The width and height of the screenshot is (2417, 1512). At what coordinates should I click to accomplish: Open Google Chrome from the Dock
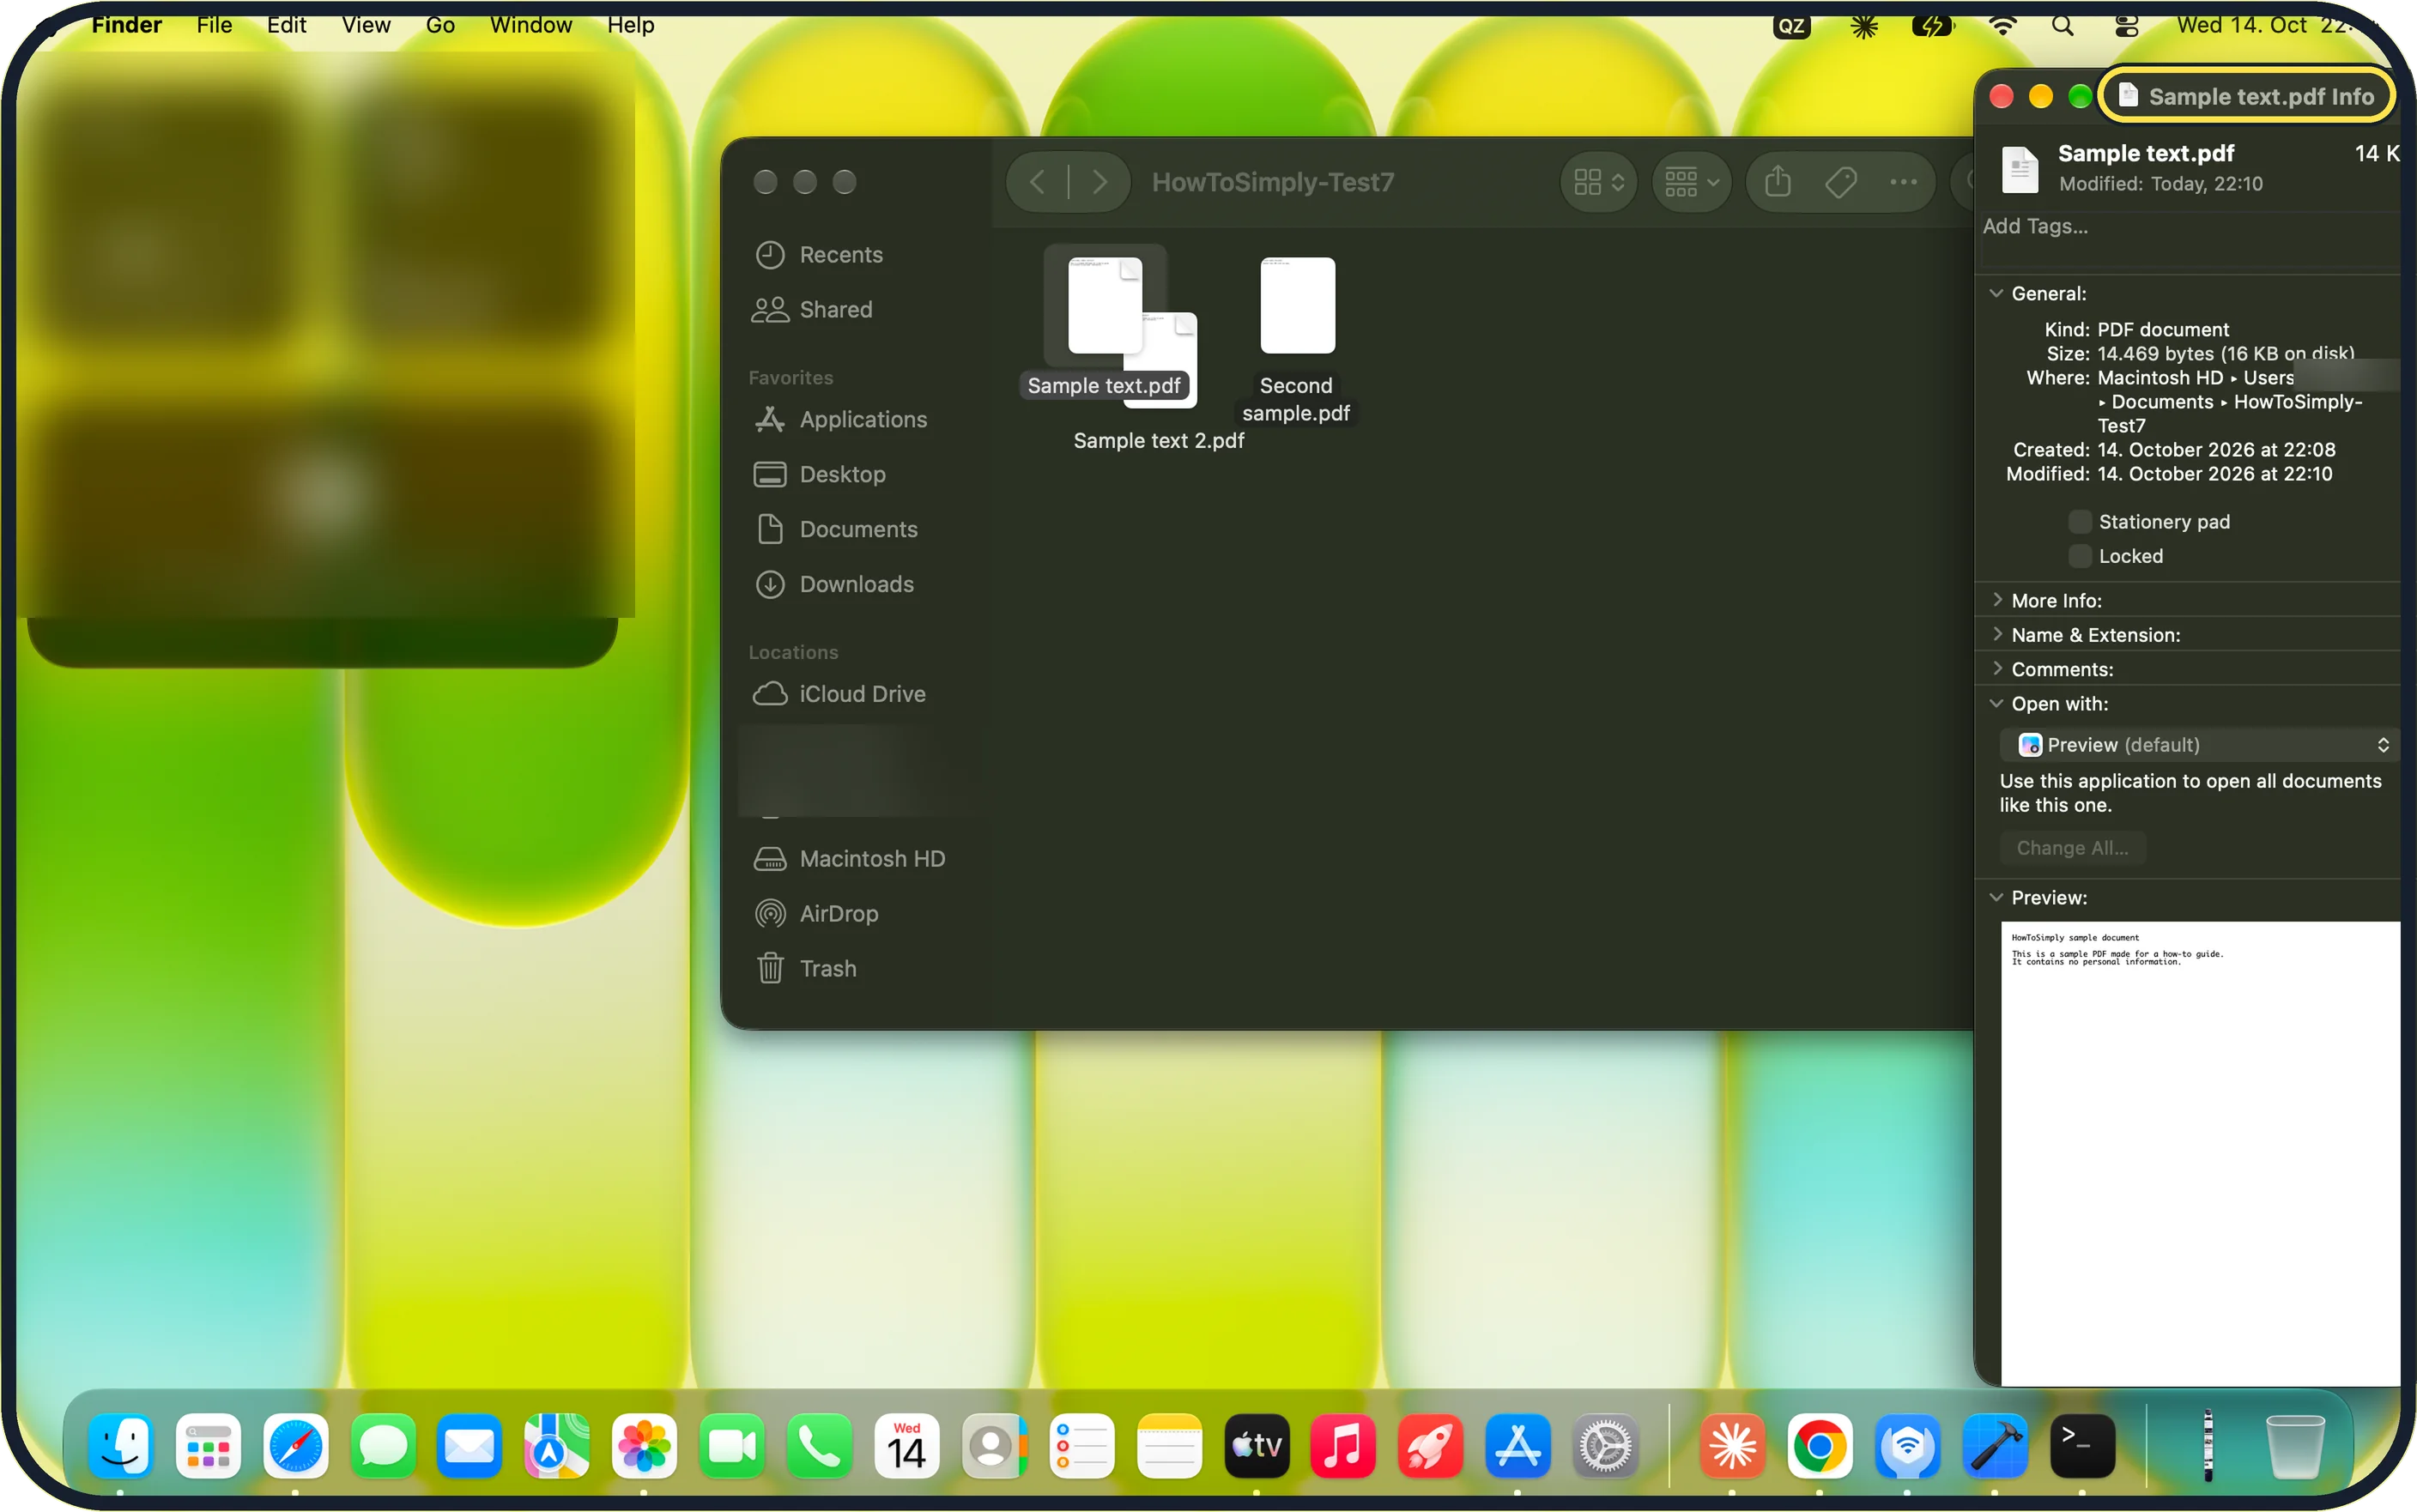pyautogui.click(x=1819, y=1446)
